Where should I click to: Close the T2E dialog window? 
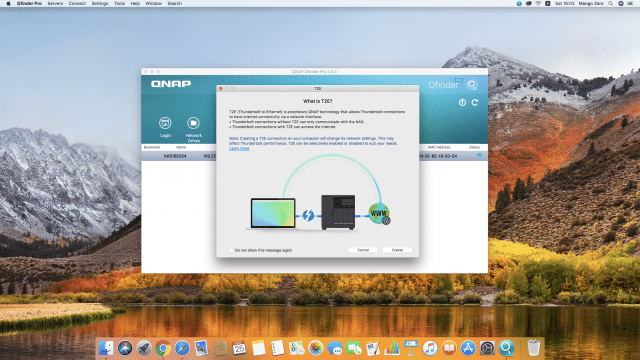pyautogui.click(x=221, y=88)
